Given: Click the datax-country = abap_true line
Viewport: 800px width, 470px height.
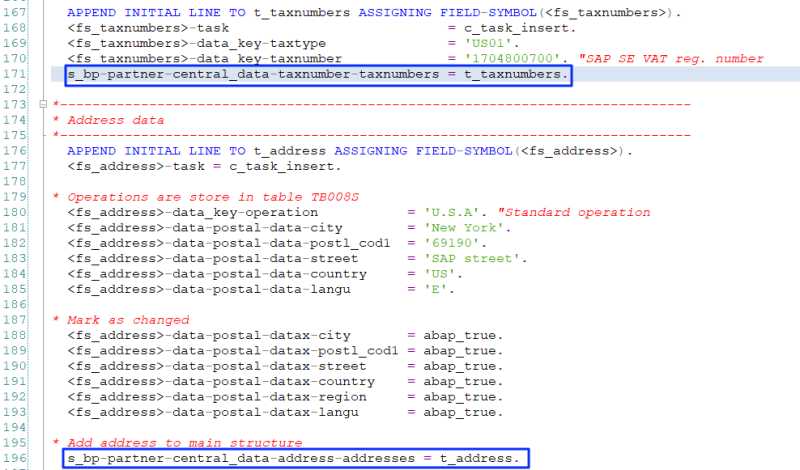Looking at the screenshot, I should point(285,381).
